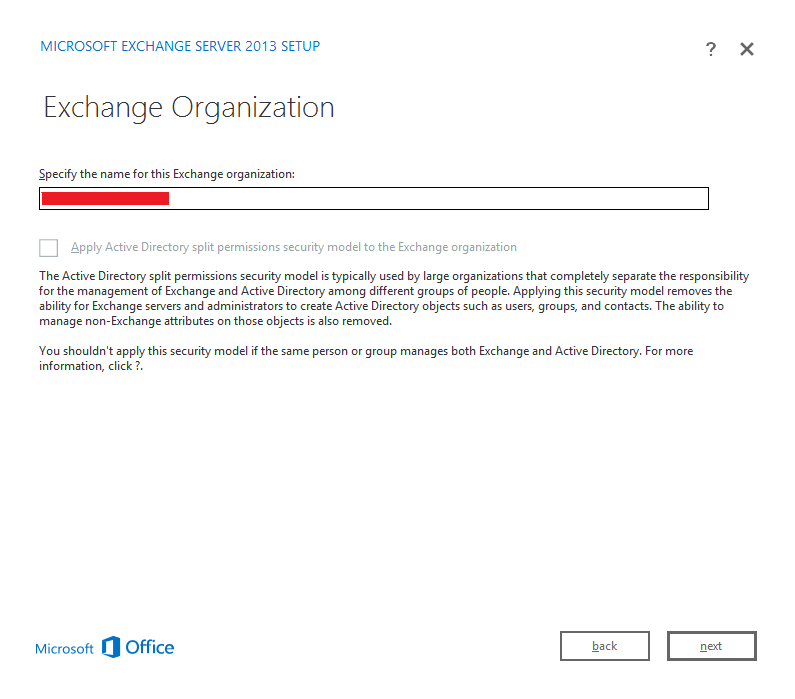Toggle Active Directory split permissions checkbox

pos(48,248)
